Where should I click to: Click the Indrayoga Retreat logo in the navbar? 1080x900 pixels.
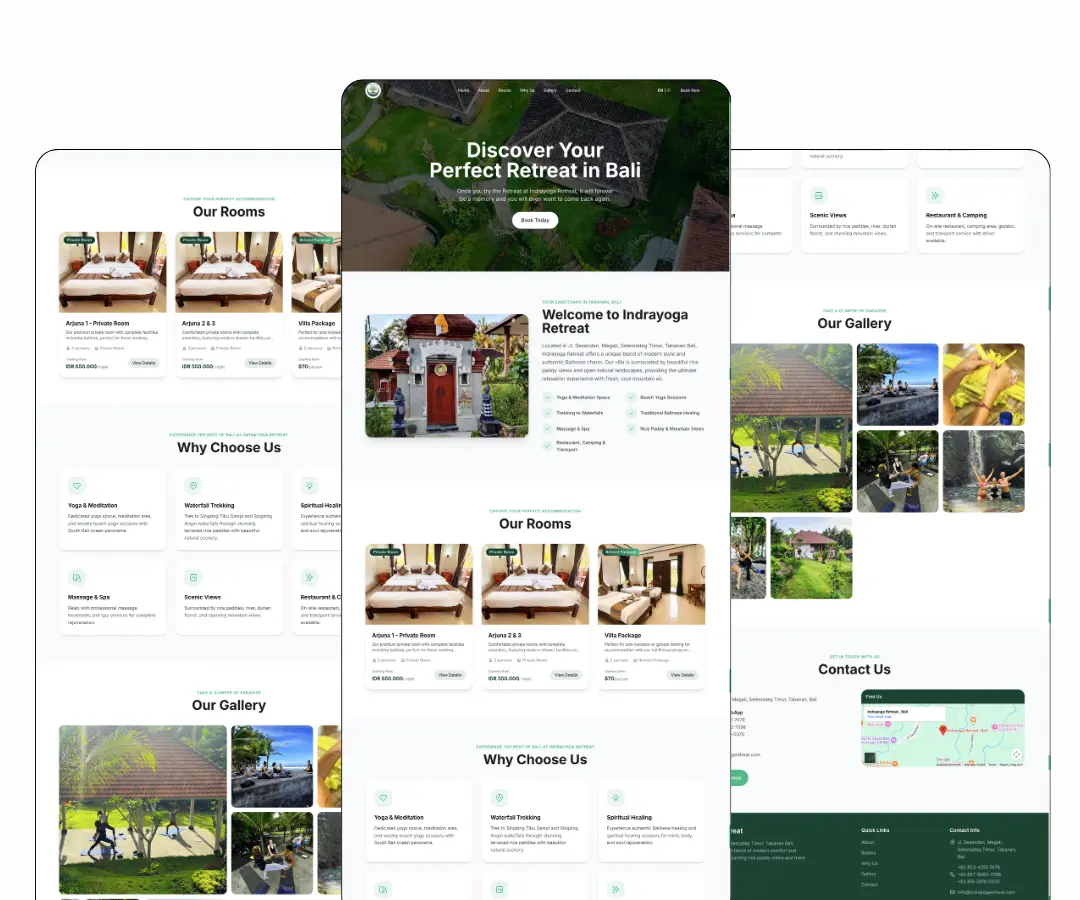[x=373, y=90]
